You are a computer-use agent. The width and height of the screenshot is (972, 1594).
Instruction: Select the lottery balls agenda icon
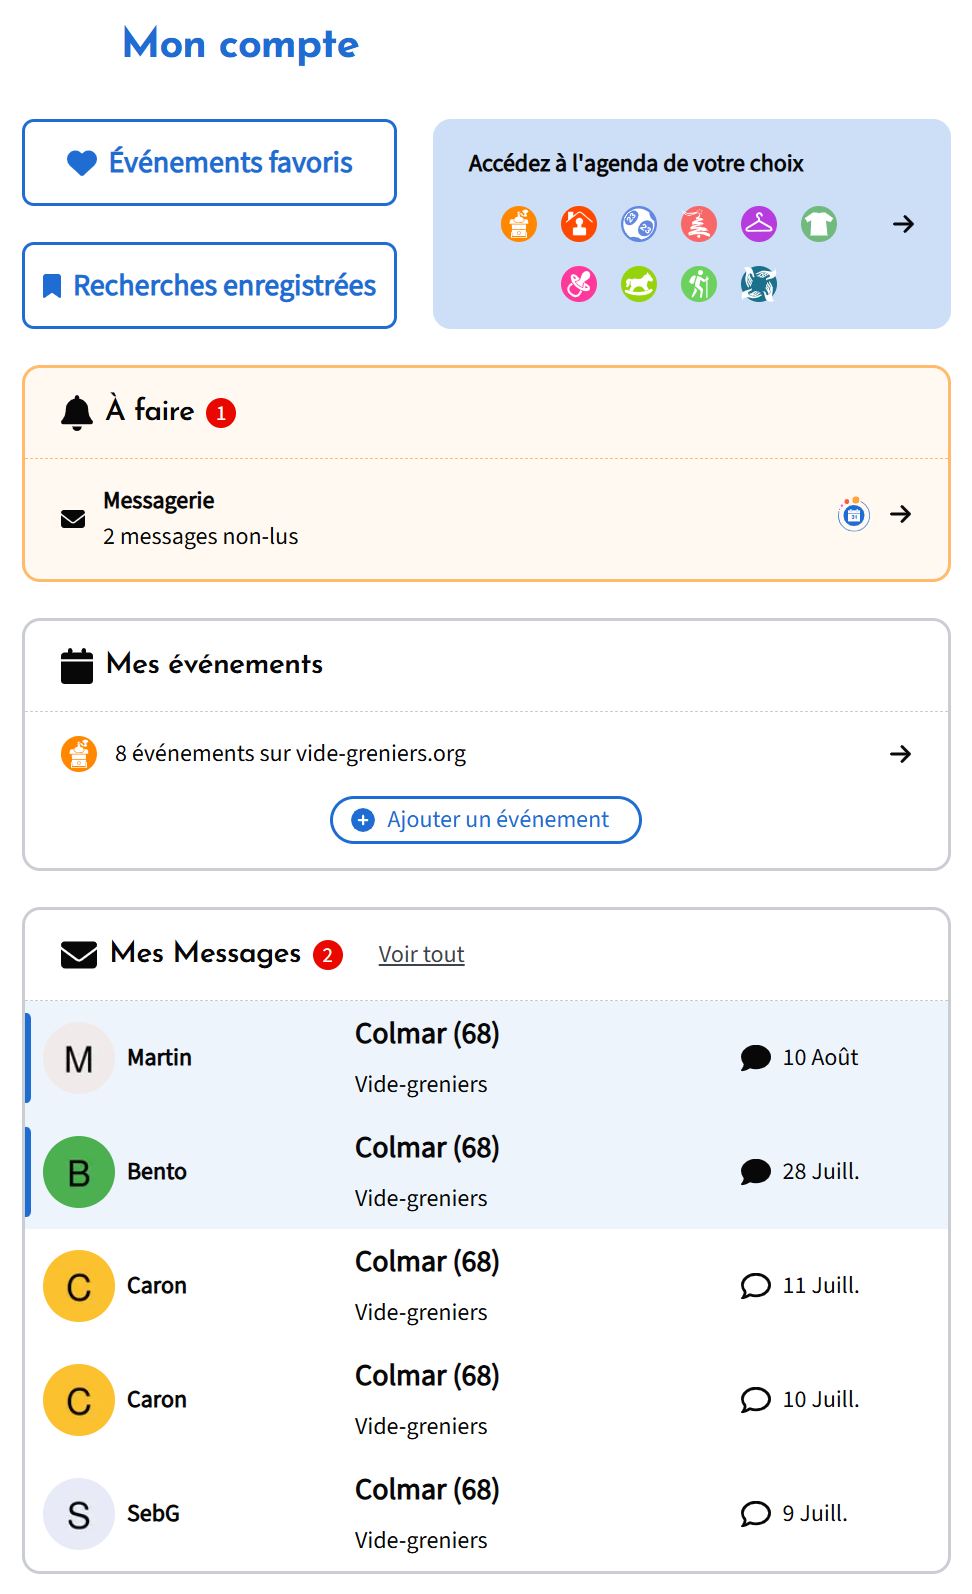639,224
